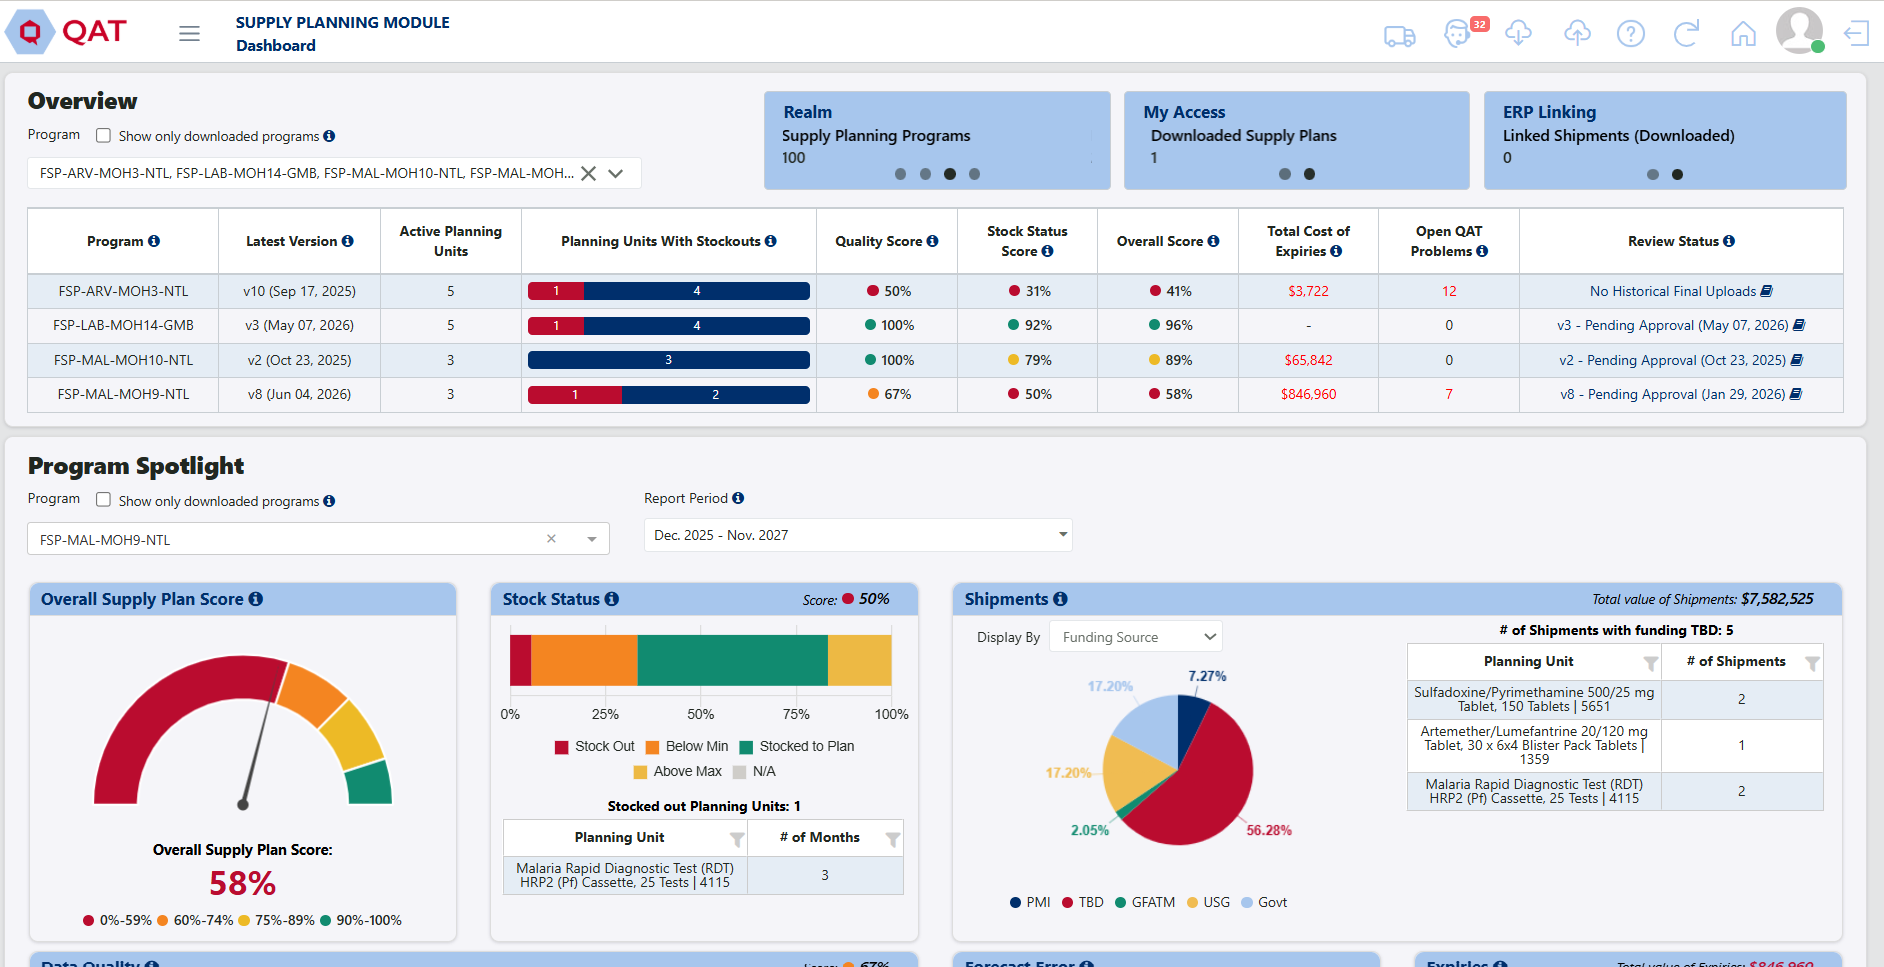
Task: Click the cloud upload icon
Action: tap(1577, 33)
